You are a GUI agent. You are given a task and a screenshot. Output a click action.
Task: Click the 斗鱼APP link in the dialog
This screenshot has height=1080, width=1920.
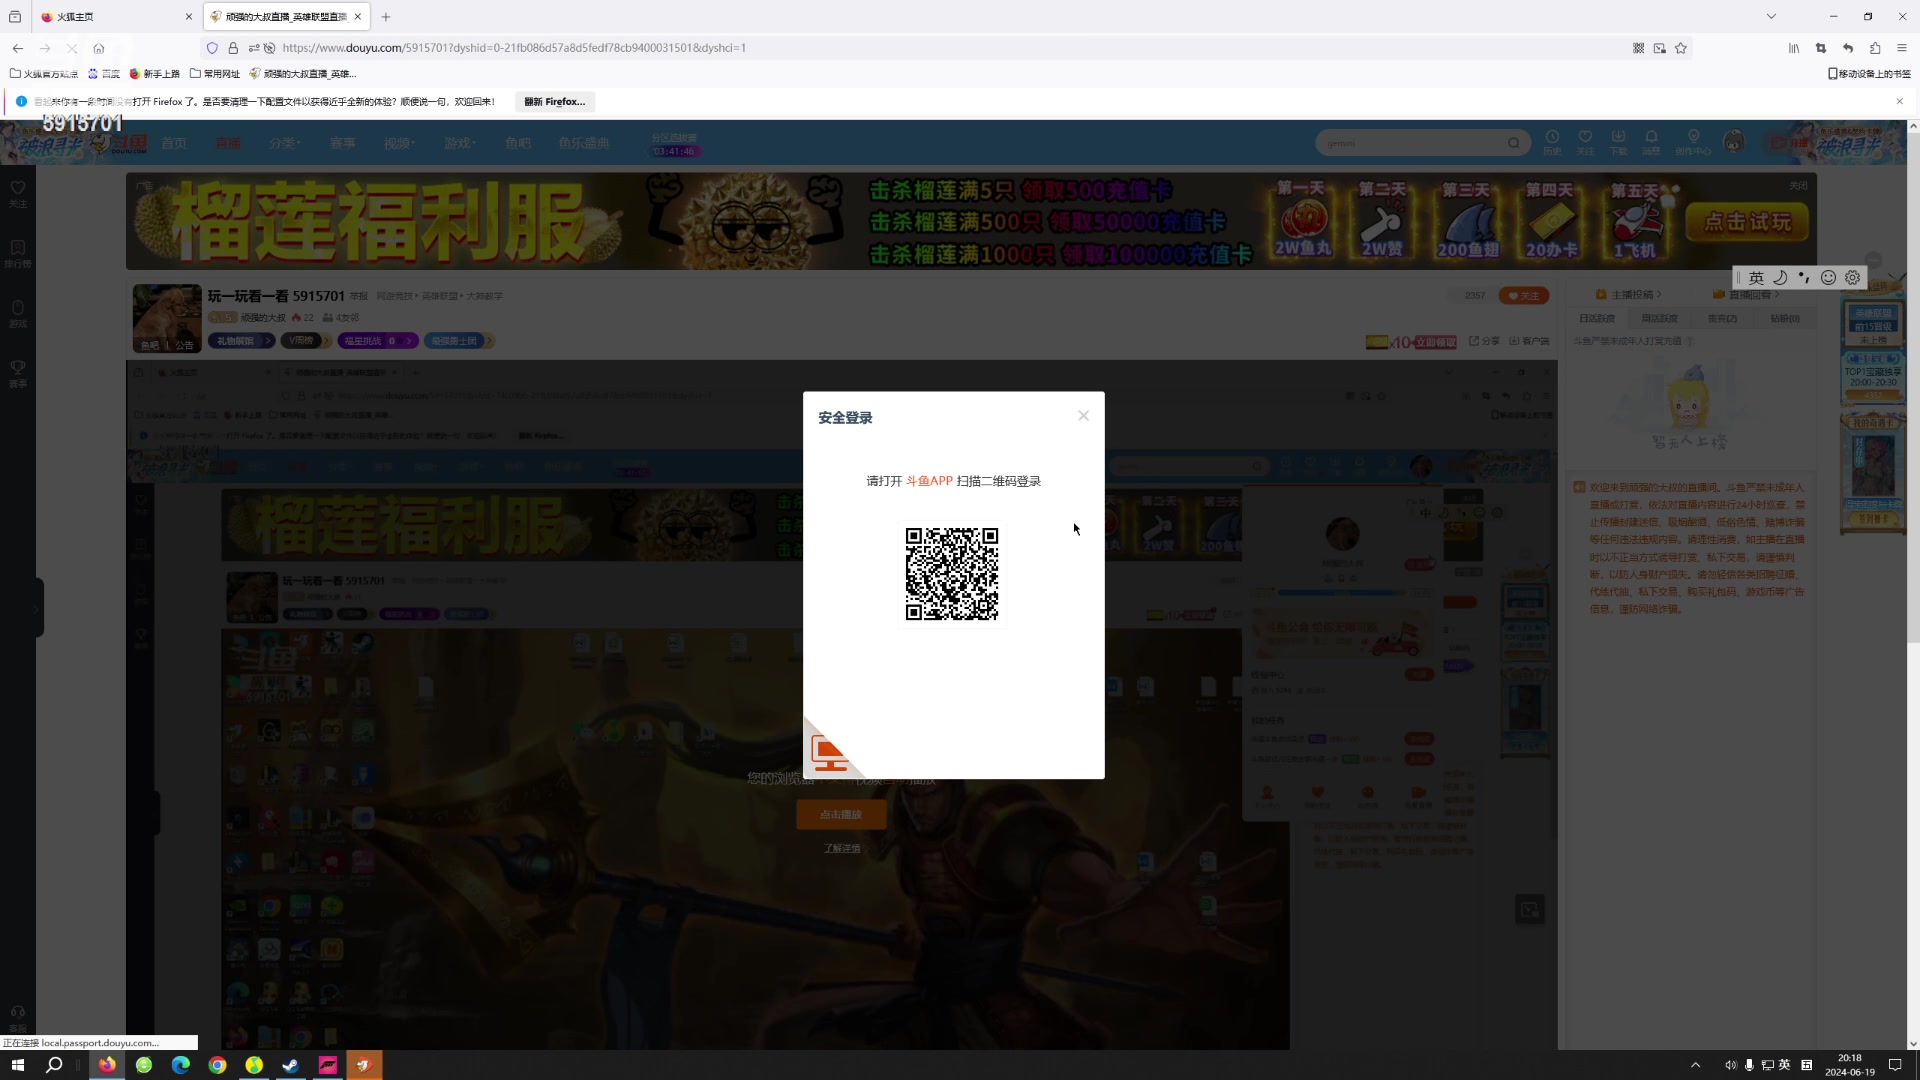929,481
